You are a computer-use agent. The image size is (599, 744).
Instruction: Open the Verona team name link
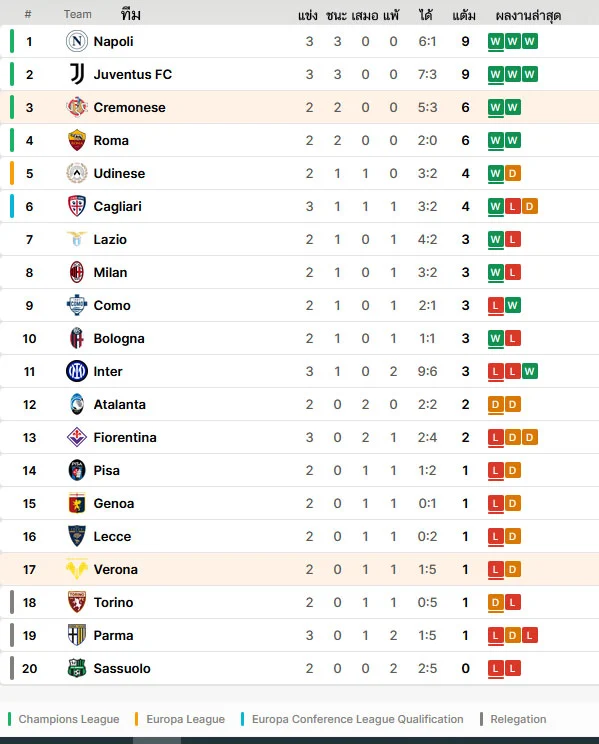pyautogui.click(x=115, y=569)
